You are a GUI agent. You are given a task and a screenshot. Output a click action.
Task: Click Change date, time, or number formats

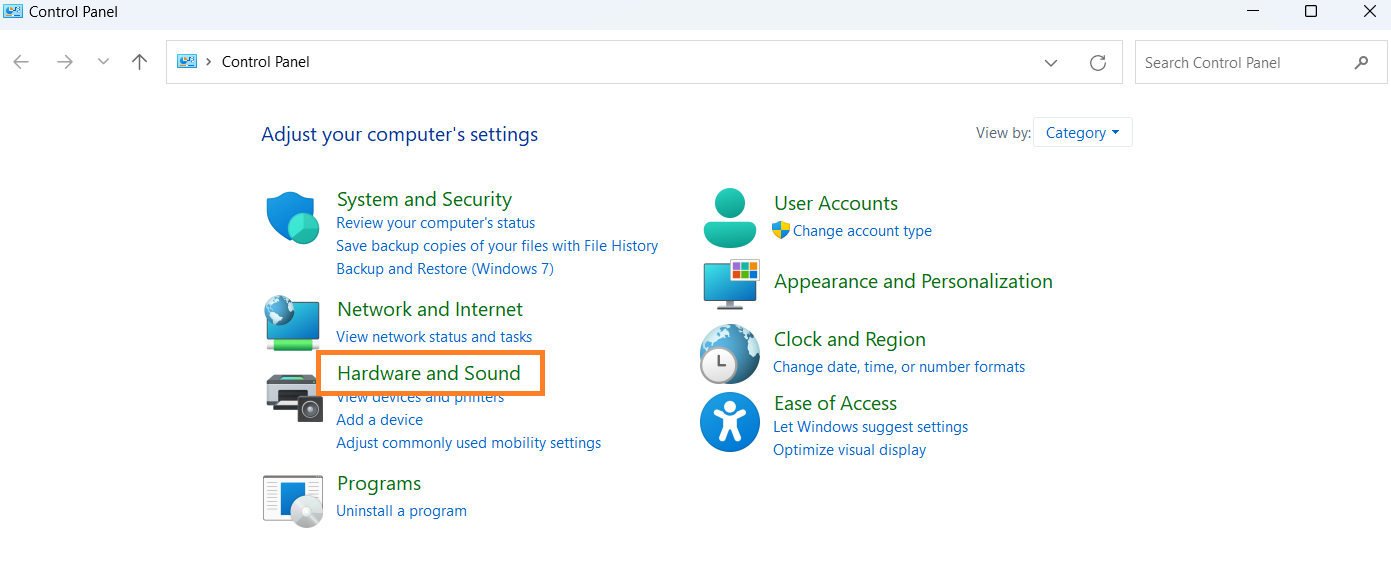tap(899, 367)
